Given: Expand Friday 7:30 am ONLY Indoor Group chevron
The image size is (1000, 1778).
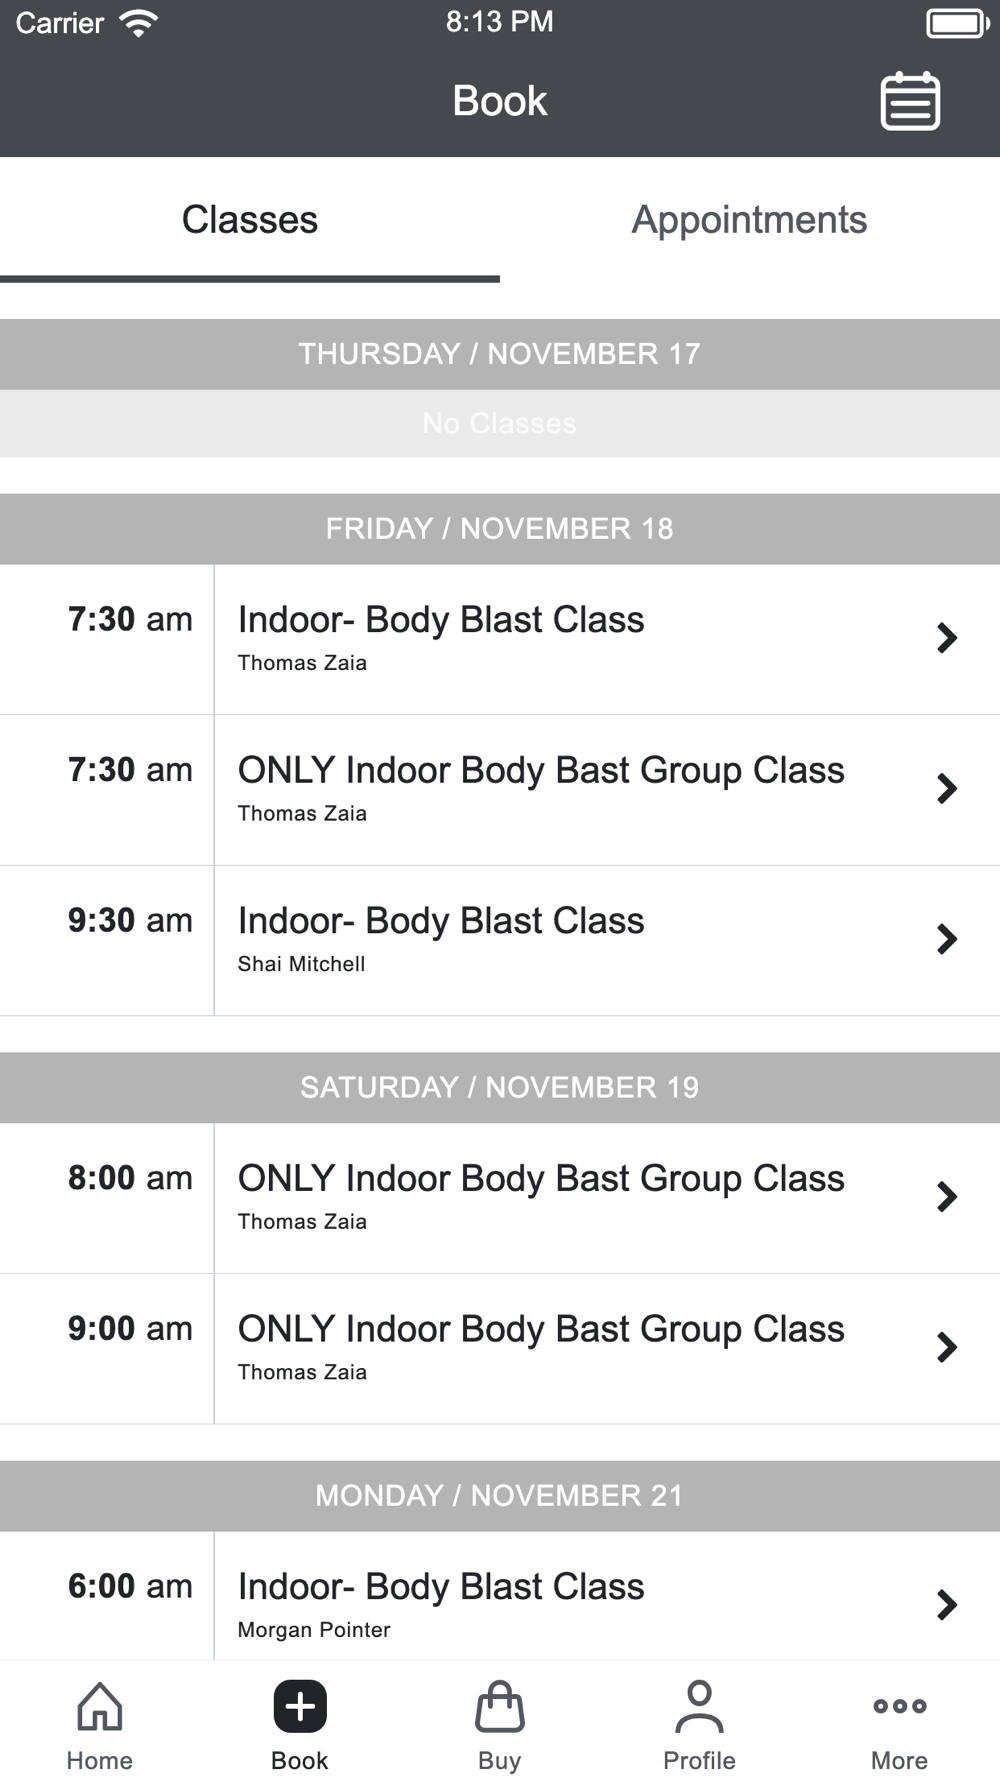Looking at the screenshot, I should [946, 788].
